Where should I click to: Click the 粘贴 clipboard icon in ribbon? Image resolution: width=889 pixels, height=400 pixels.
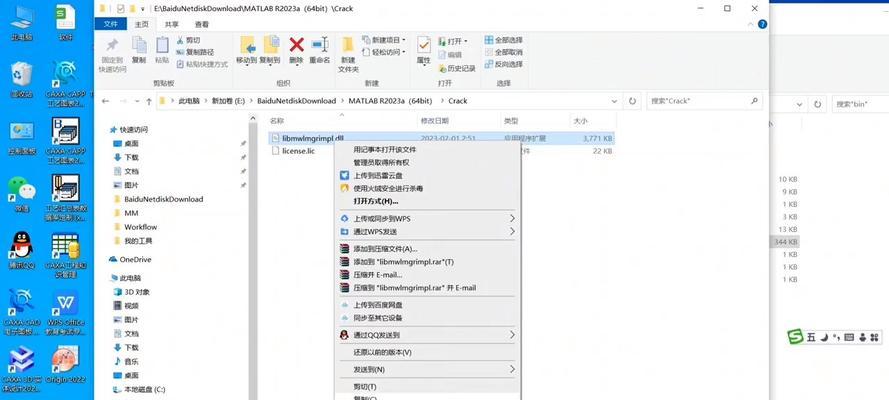(x=162, y=45)
